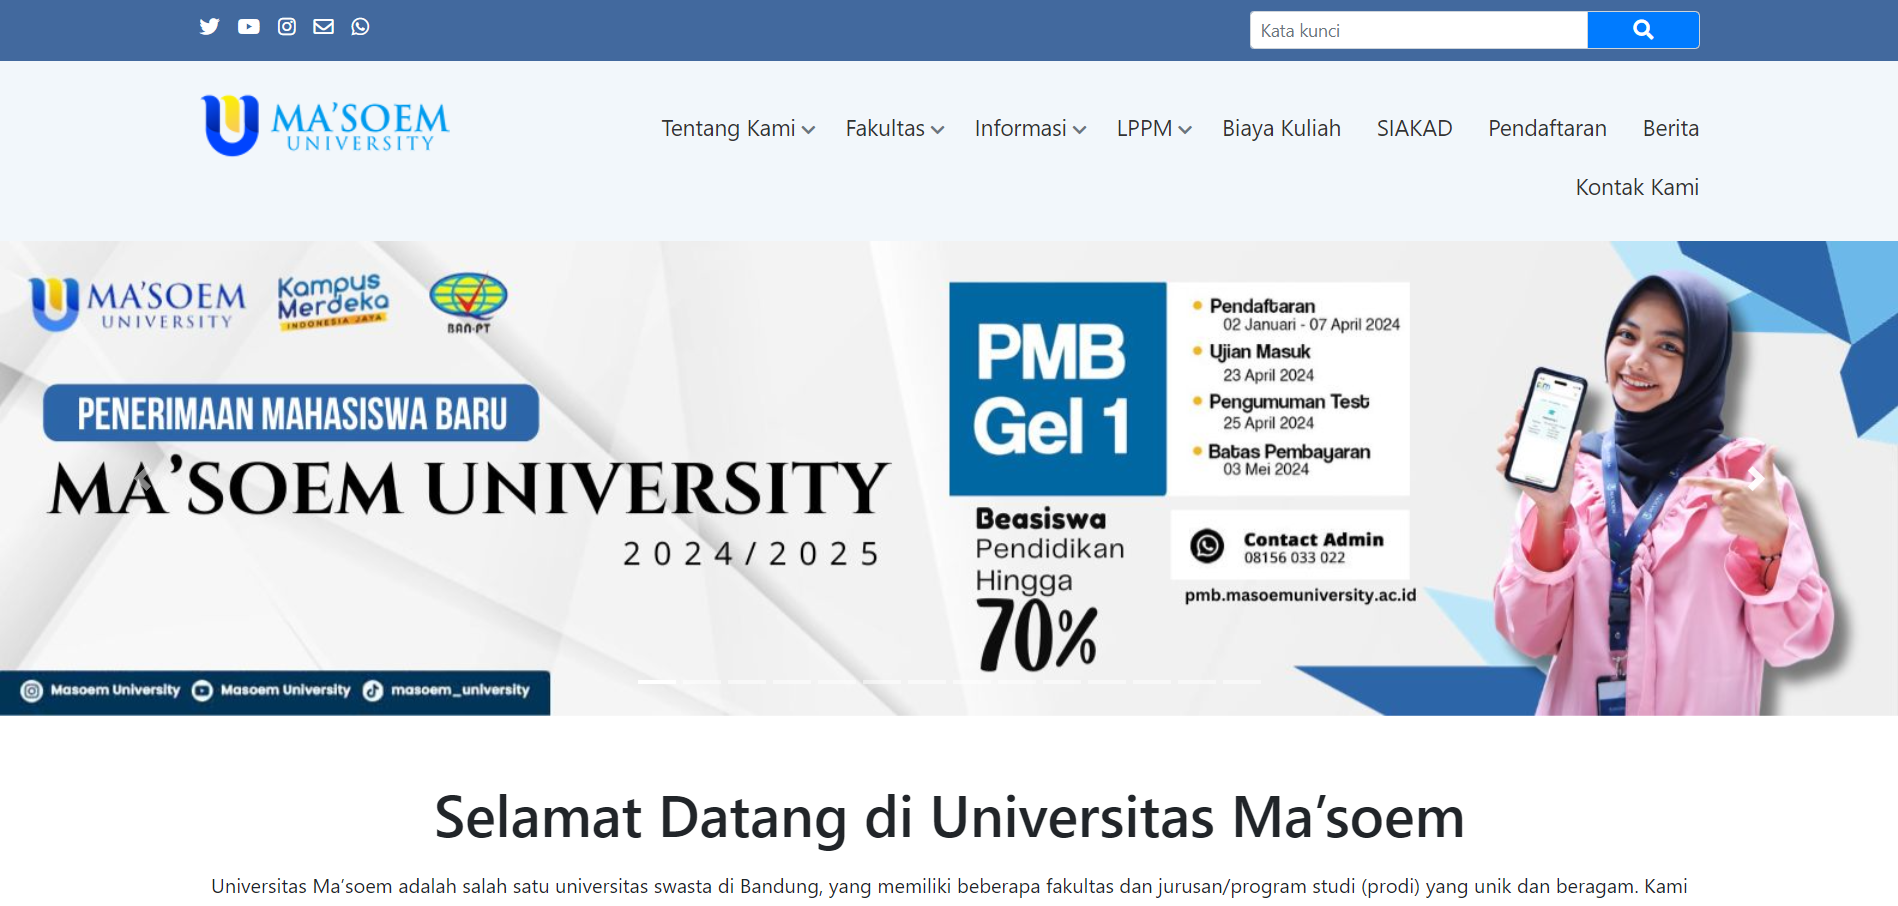The image size is (1898, 906).
Task: Open the Biaya Kuliah page
Action: (1281, 128)
